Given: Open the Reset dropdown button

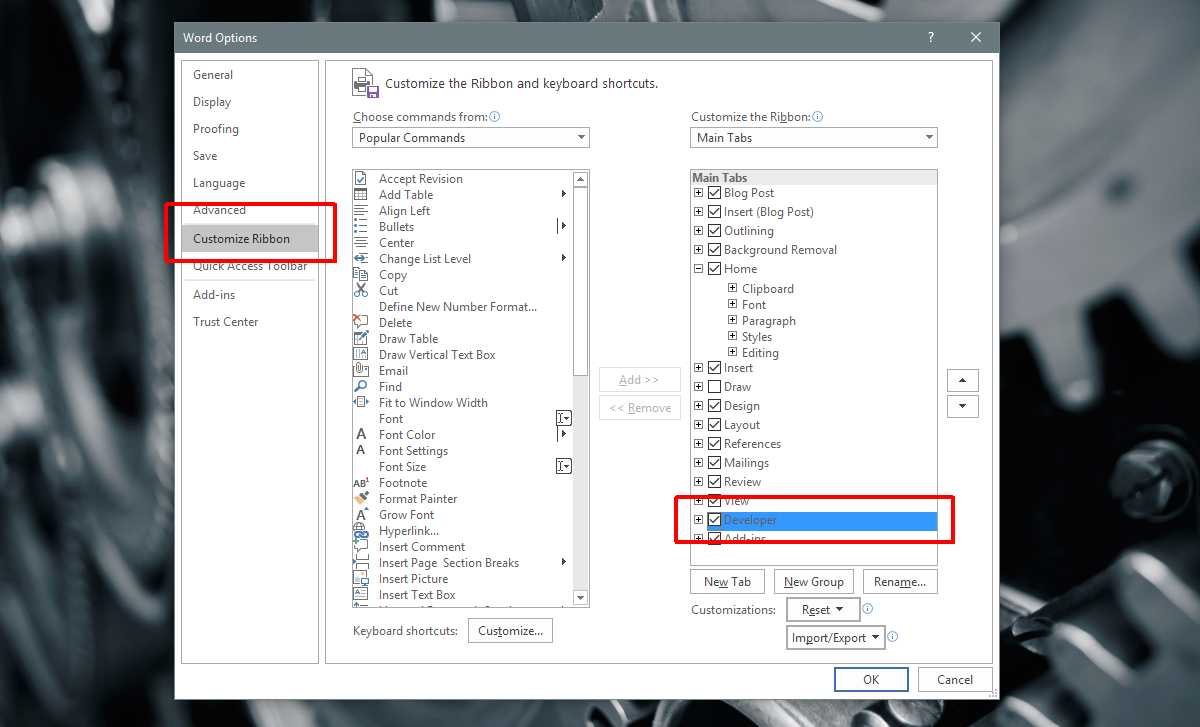Looking at the screenshot, I should [823, 609].
